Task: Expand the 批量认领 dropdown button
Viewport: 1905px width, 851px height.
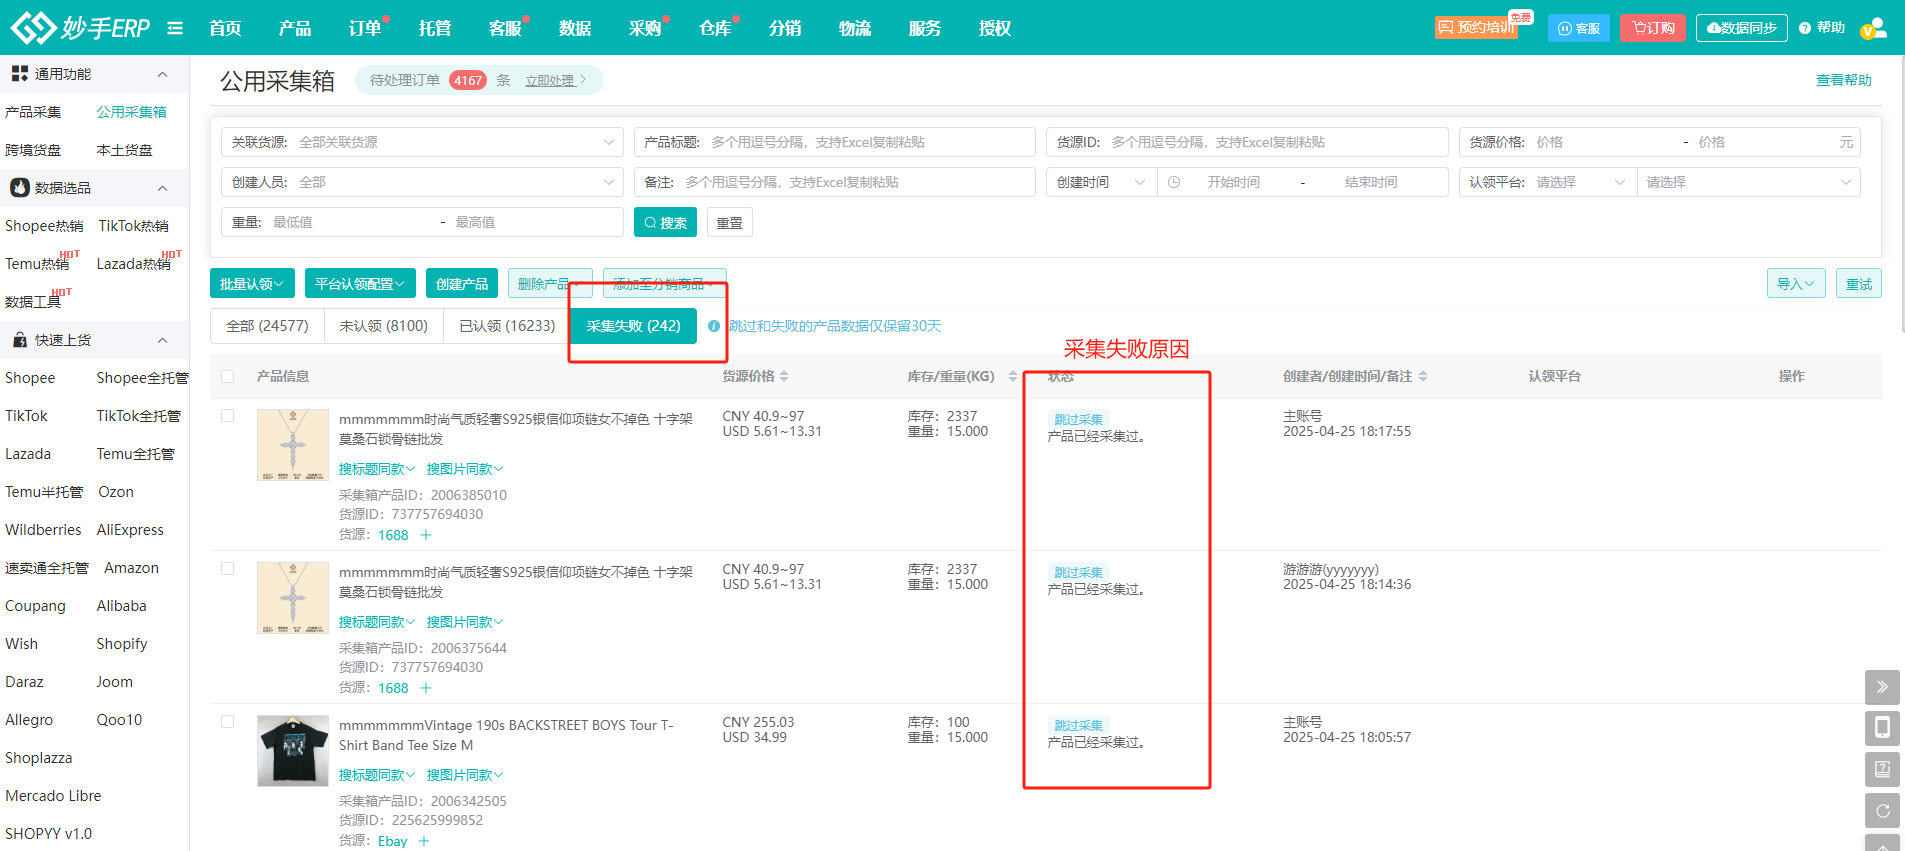Action: (x=252, y=284)
